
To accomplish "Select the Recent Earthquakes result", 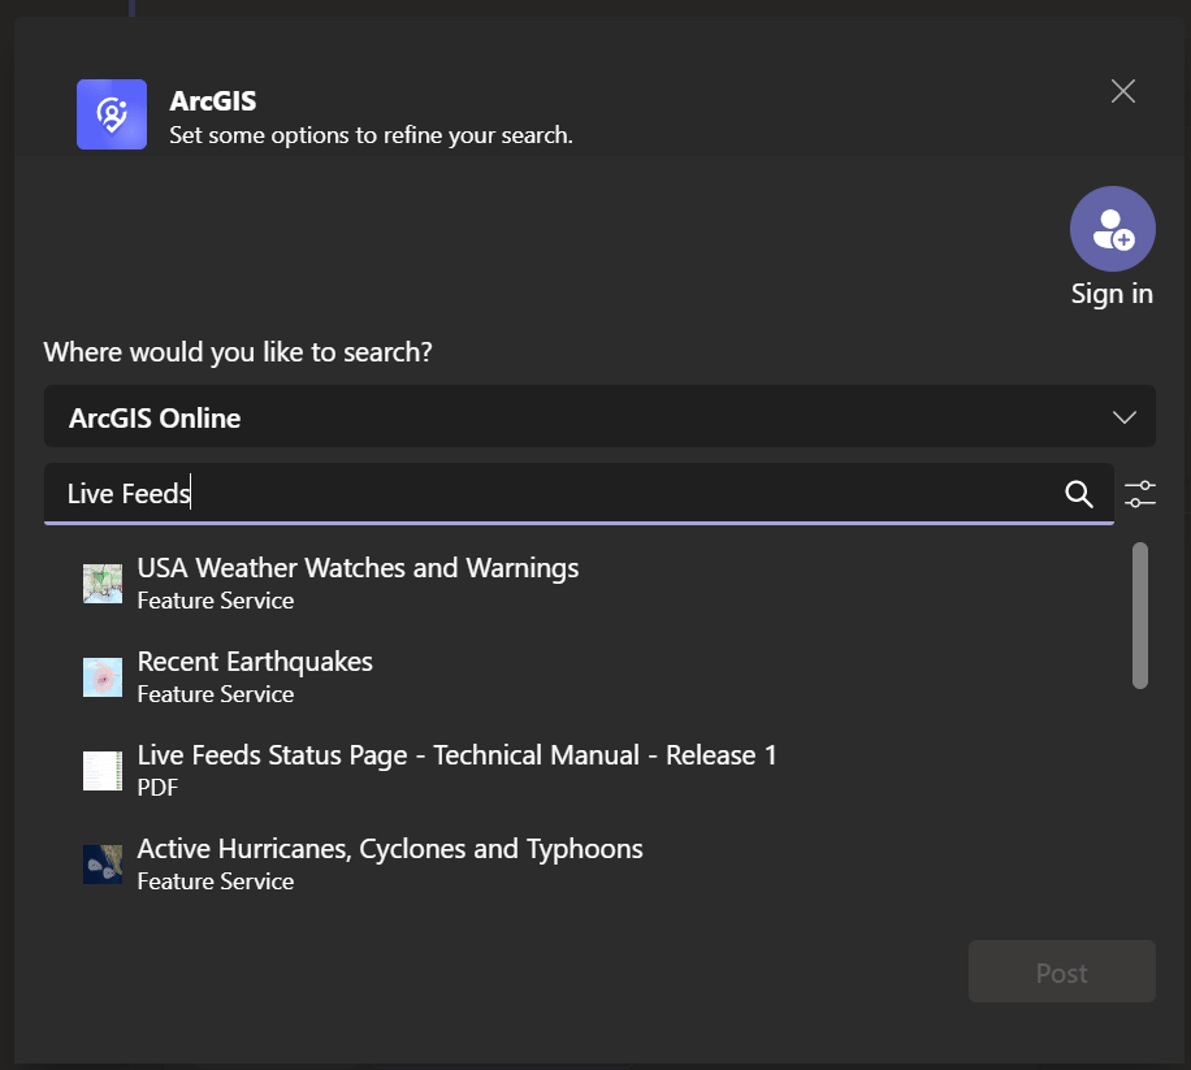I will 254,662.
